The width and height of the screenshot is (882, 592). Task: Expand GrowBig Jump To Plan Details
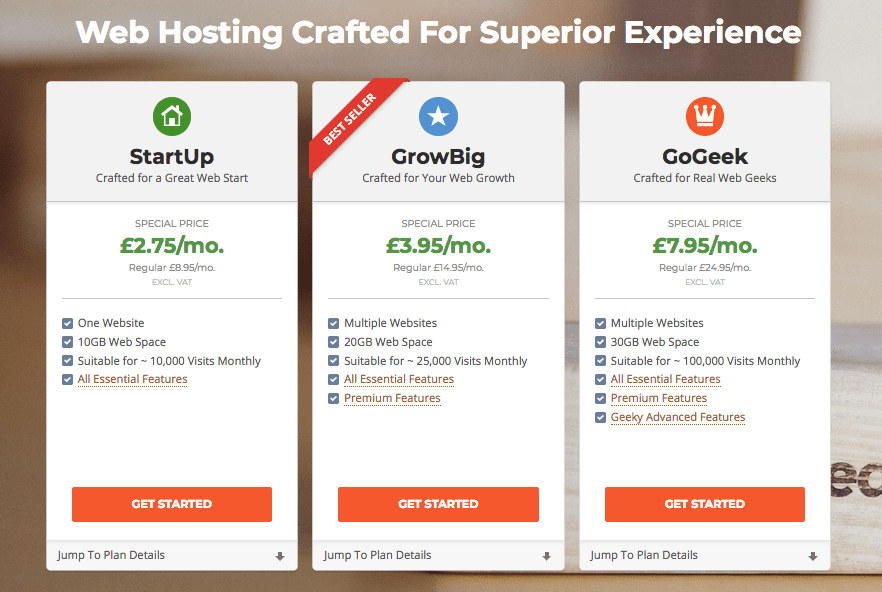pos(438,555)
